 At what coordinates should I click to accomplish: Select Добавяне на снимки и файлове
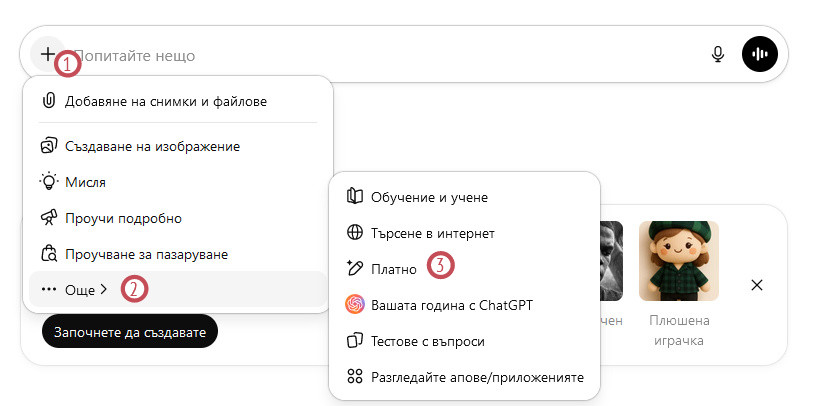165,101
